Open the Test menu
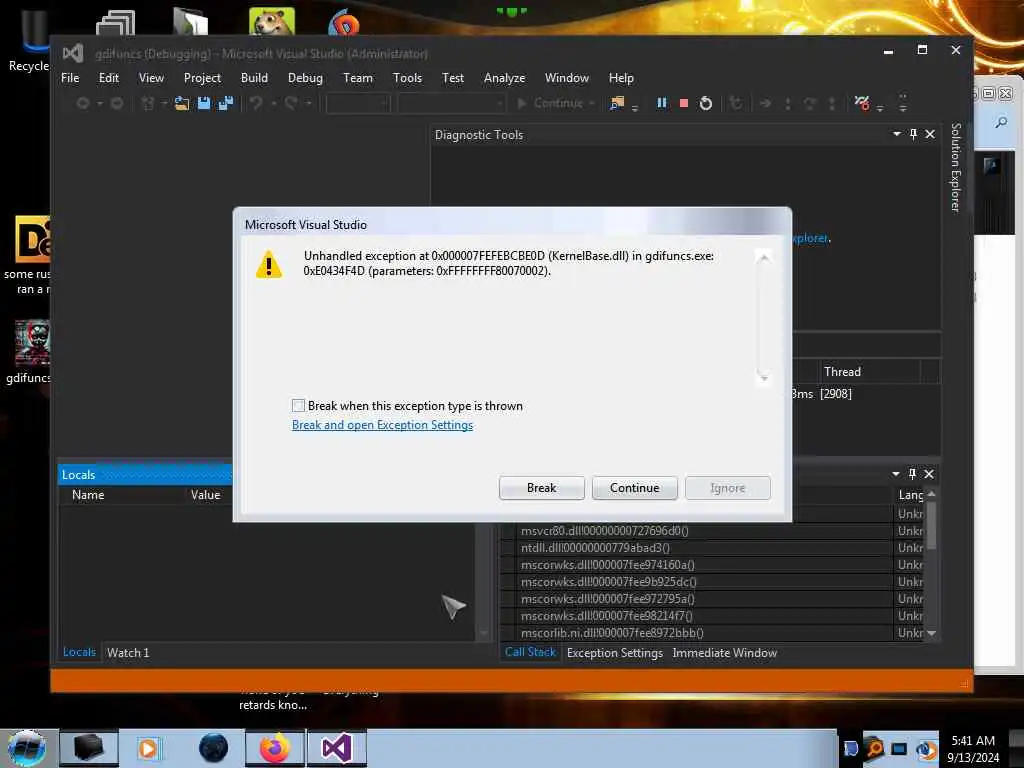The width and height of the screenshot is (1024, 768). pos(453,78)
